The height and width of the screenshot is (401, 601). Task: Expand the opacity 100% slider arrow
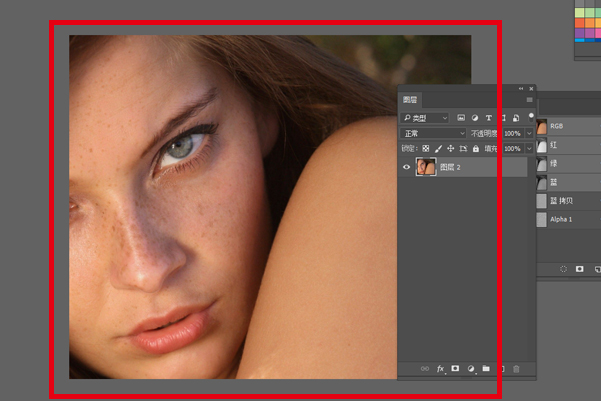pyautogui.click(x=529, y=133)
